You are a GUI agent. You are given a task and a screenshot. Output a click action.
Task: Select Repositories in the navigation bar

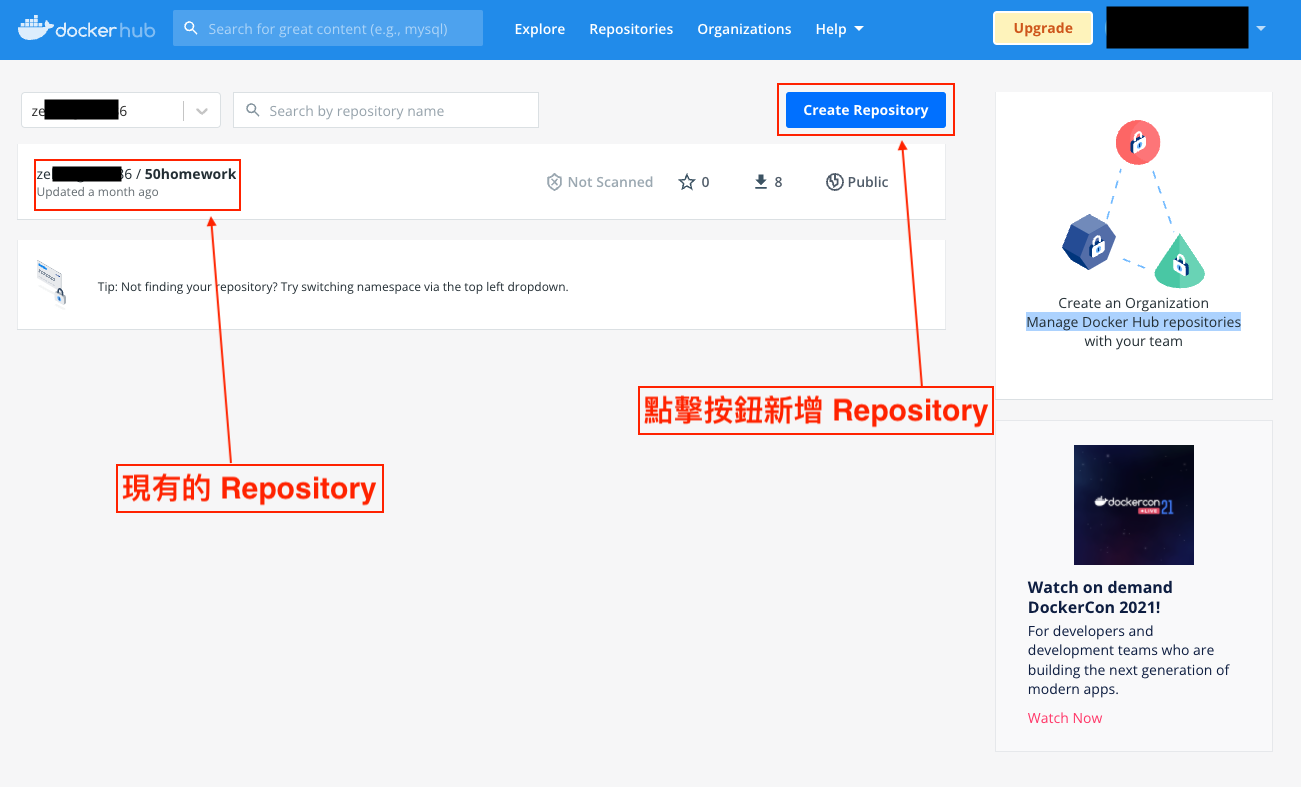pos(630,29)
